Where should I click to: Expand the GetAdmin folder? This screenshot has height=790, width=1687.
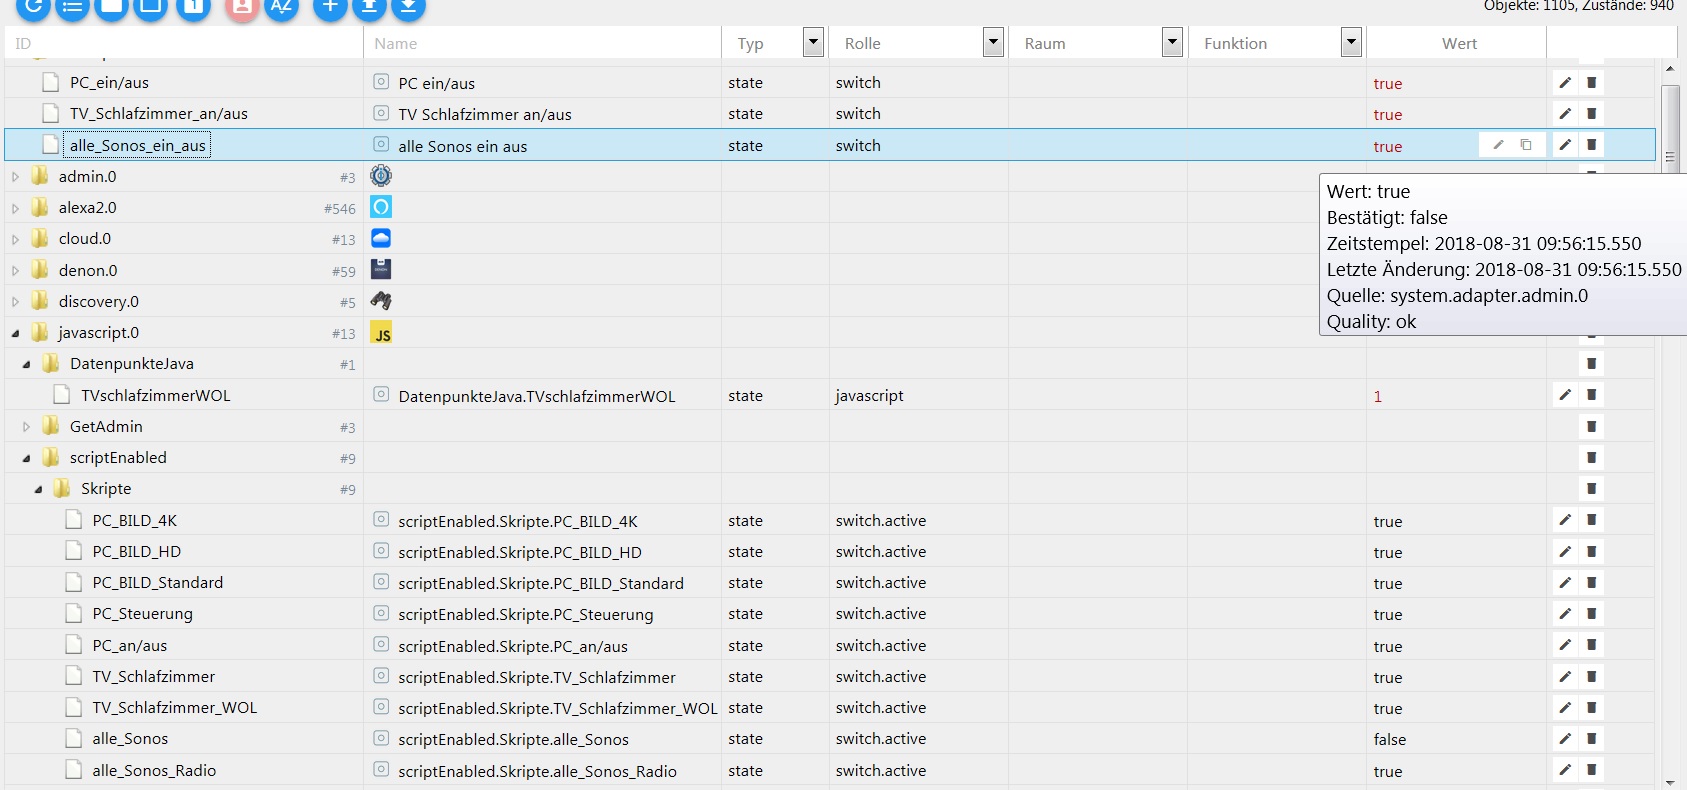pyautogui.click(x=26, y=427)
